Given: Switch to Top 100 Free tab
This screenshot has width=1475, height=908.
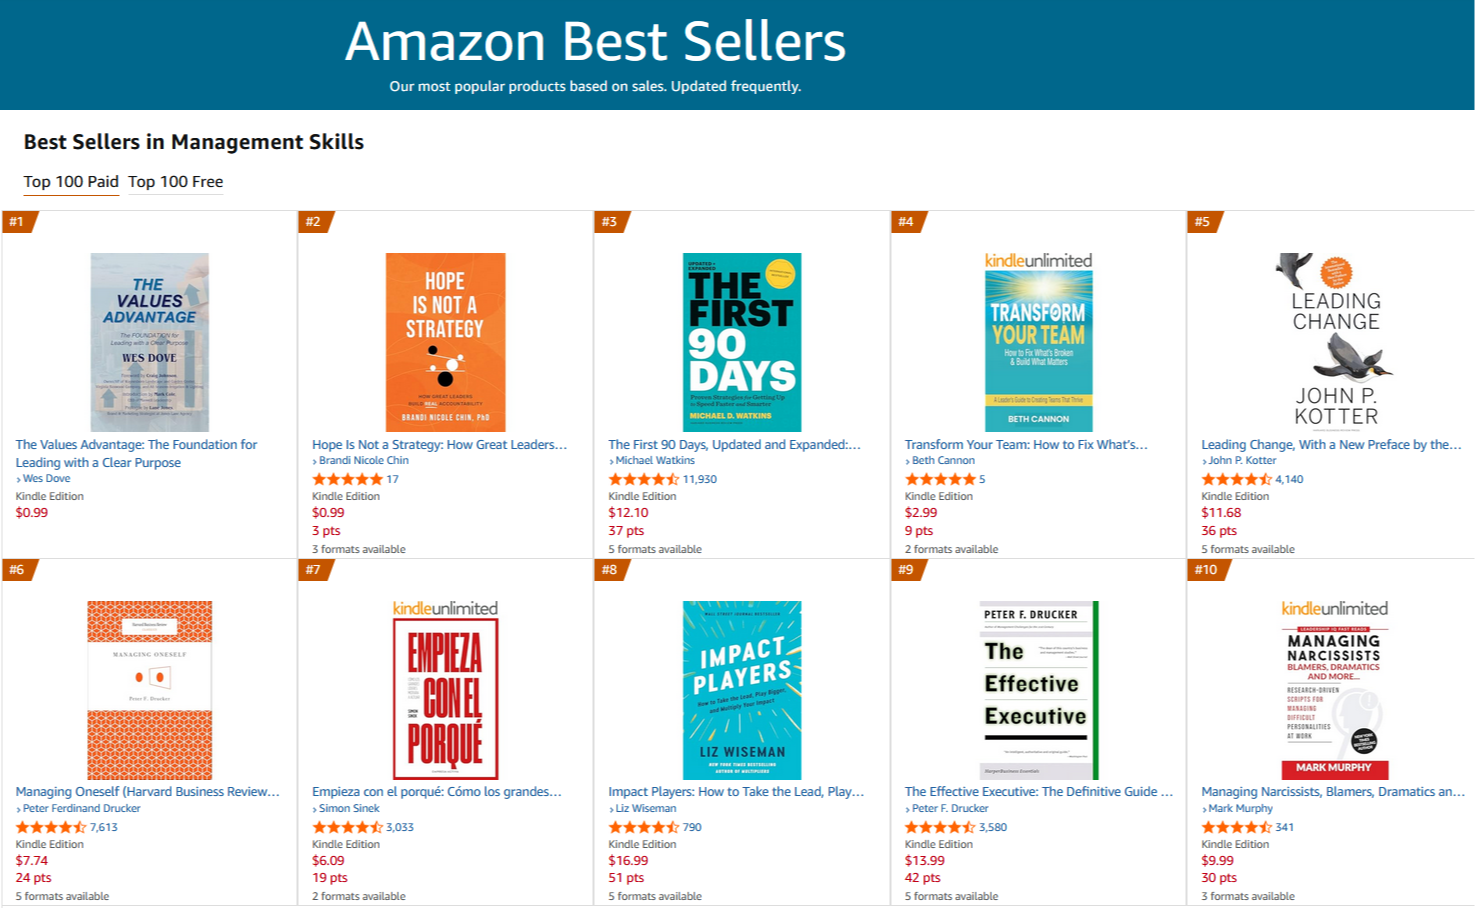Looking at the screenshot, I should [x=175, y=182].
